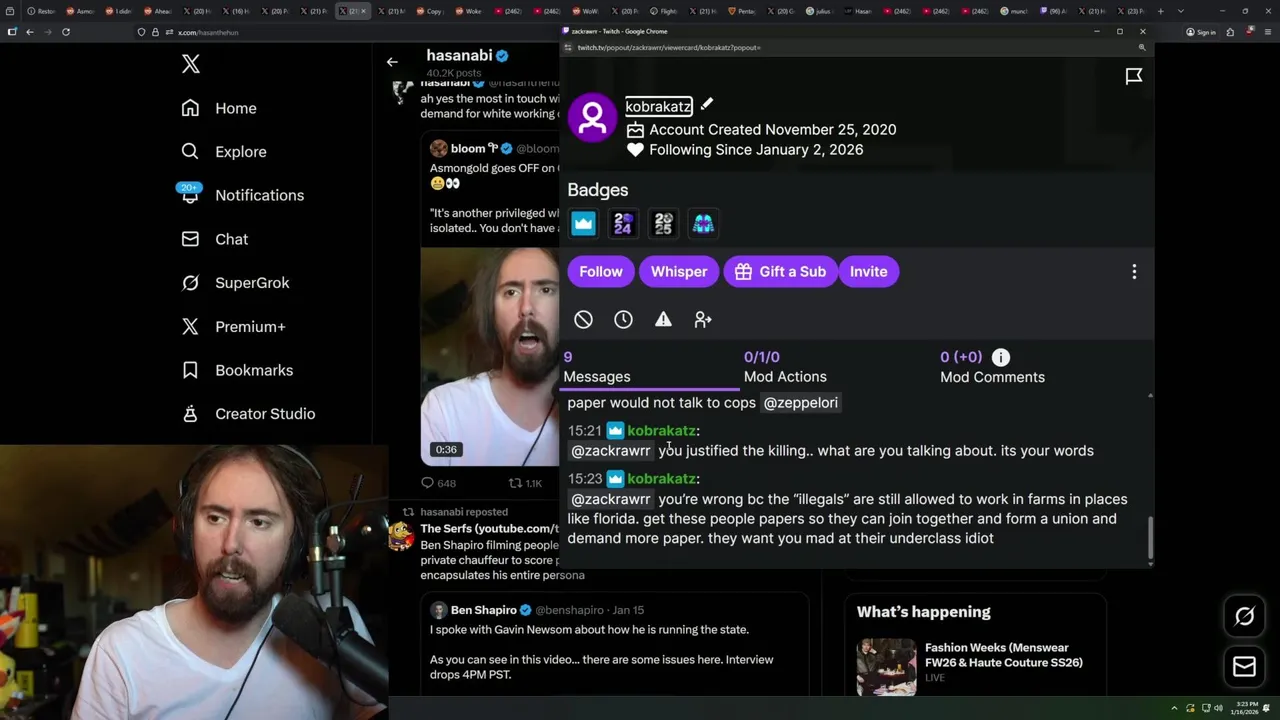Click the Gift a Sub button
The height and width of the screenshot is (720, 1280).
point(779,272)
